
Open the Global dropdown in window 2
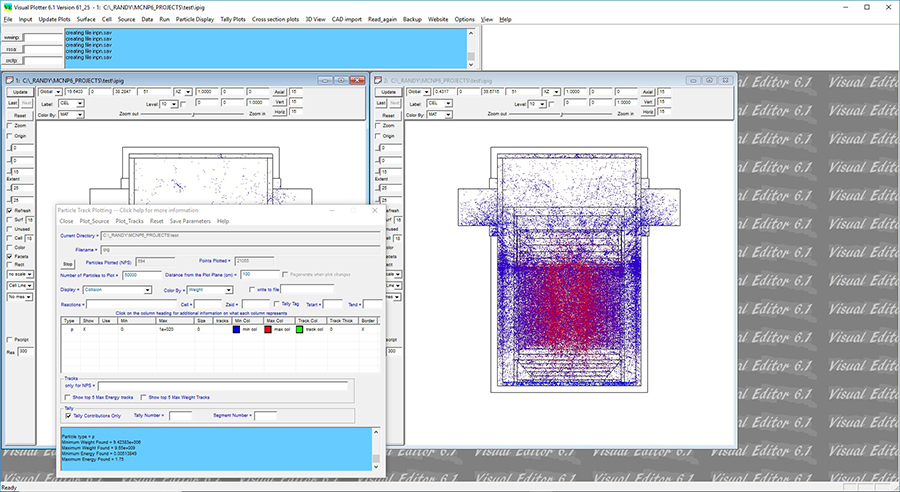pos(419,92)
